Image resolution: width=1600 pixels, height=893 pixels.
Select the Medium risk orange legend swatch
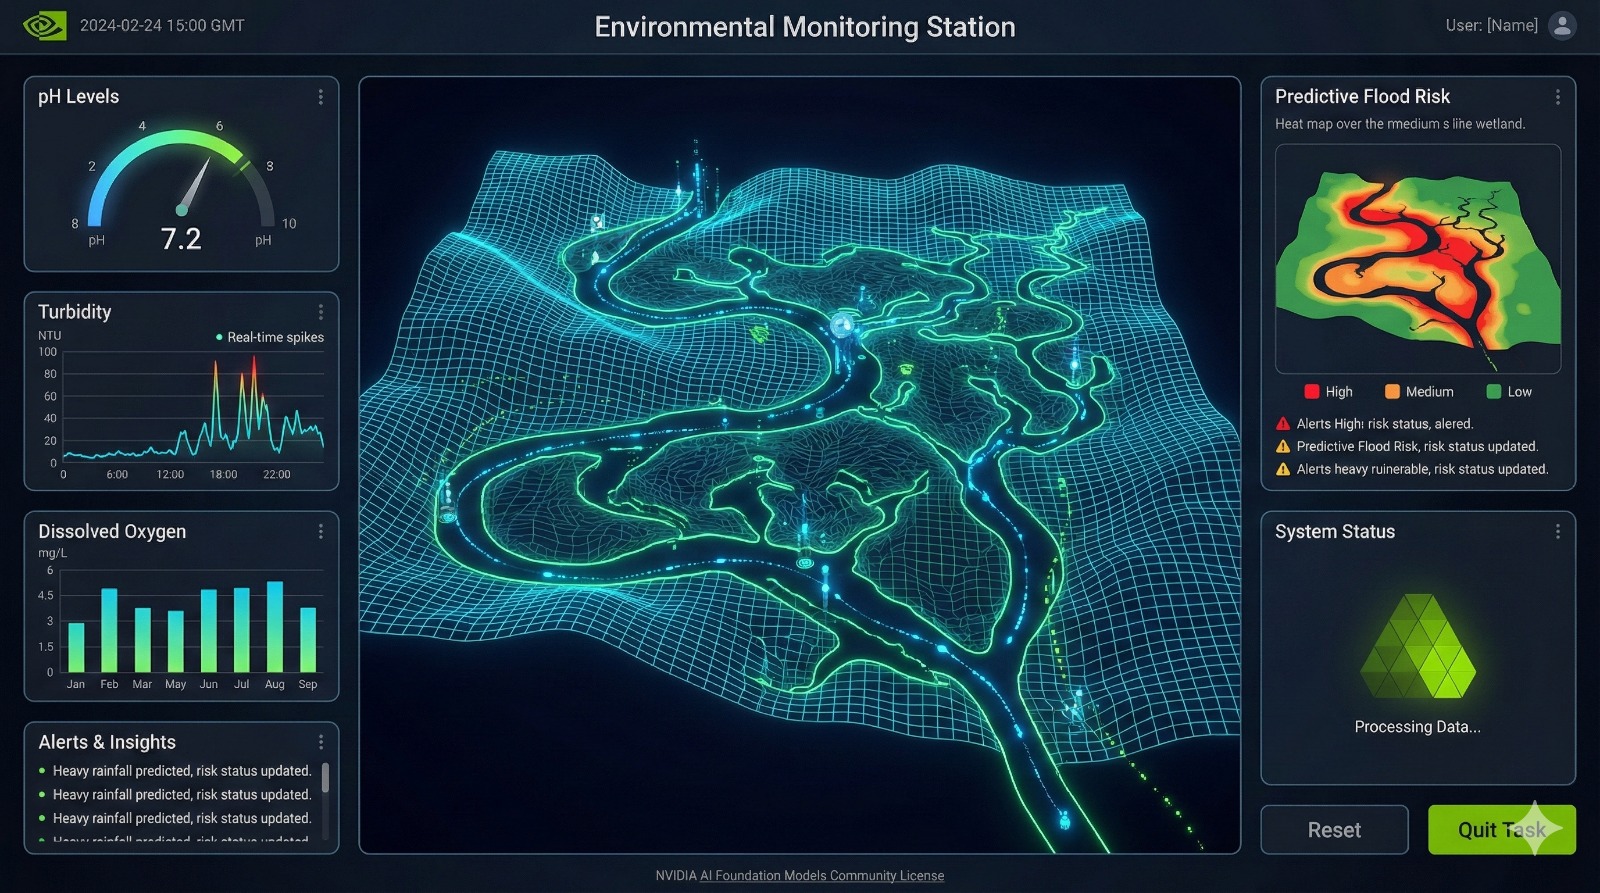[1392, 392]
